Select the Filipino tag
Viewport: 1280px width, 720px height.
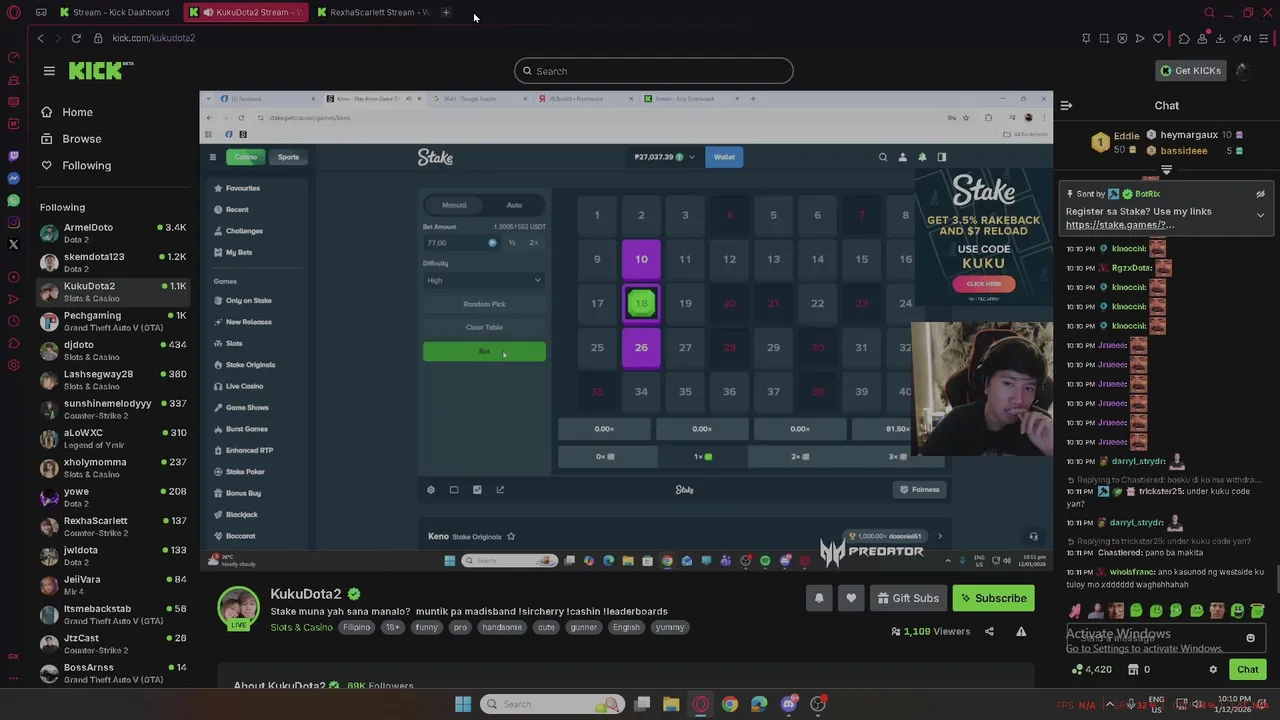point(357,627)
